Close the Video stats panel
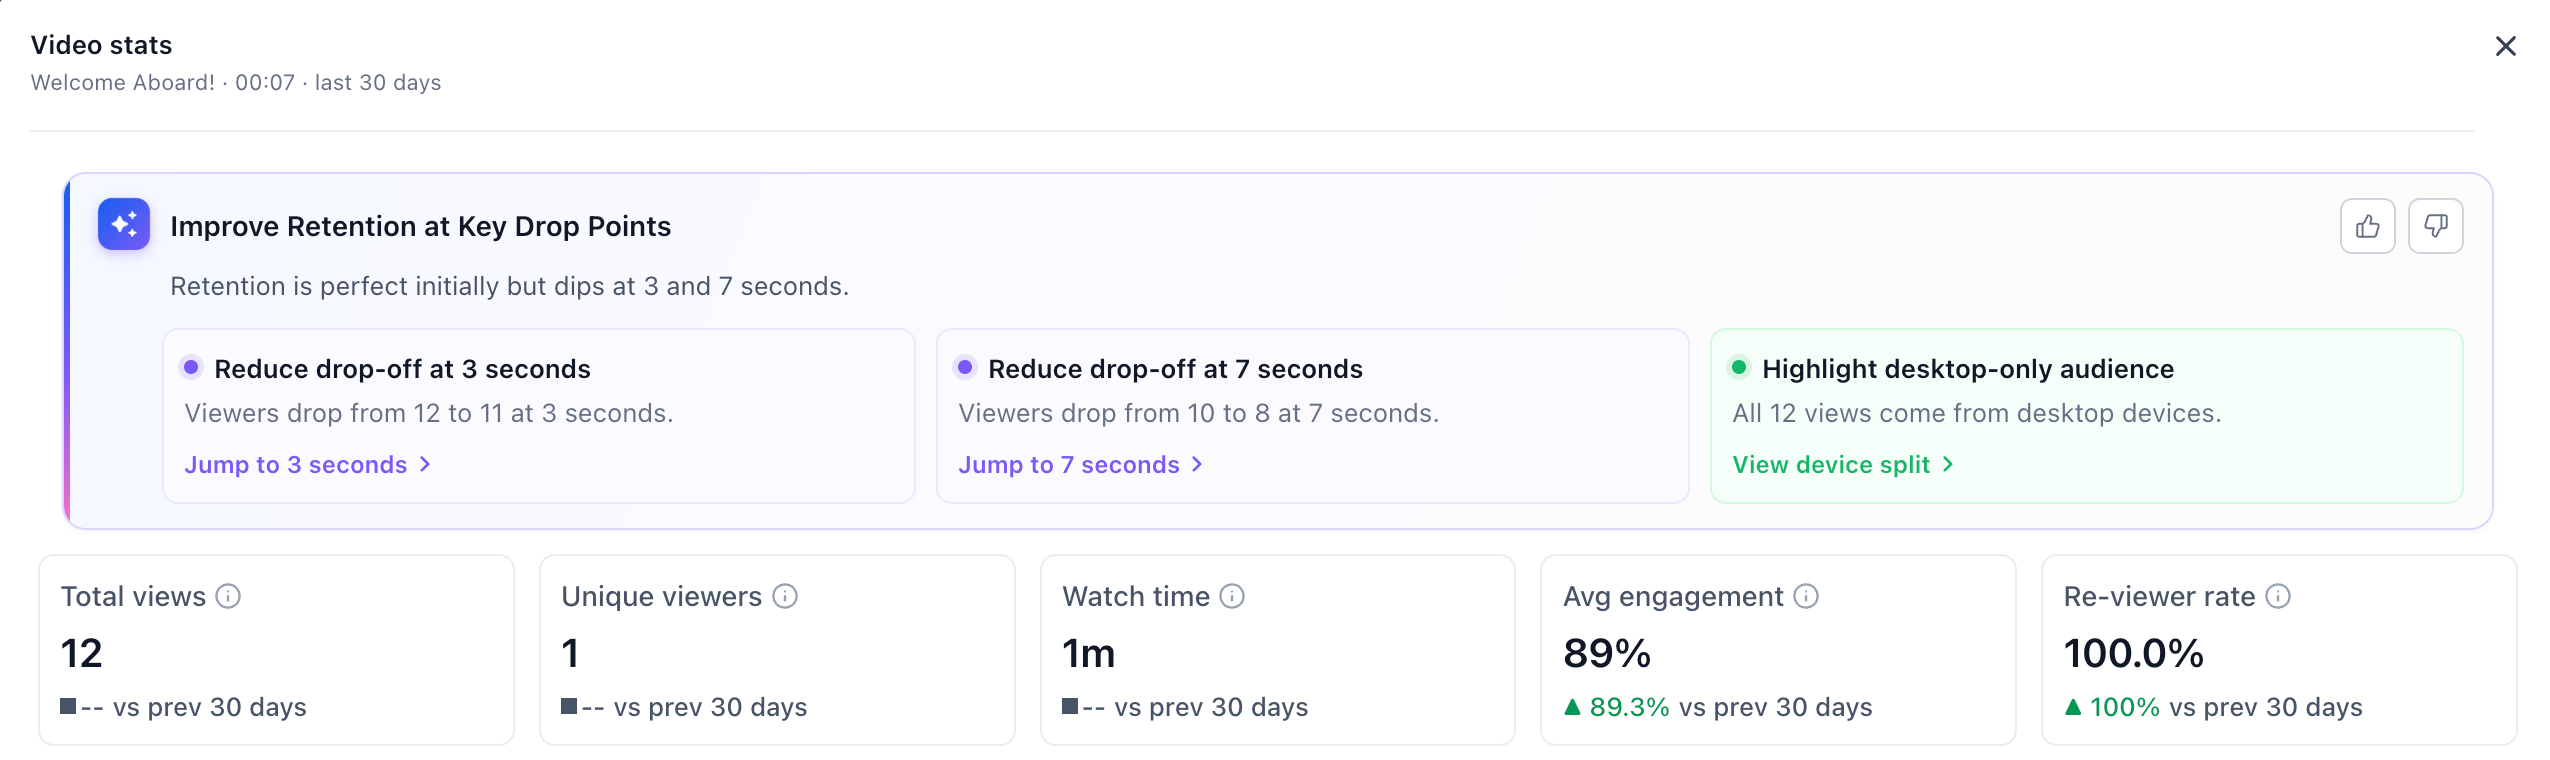 point(2505,46)
